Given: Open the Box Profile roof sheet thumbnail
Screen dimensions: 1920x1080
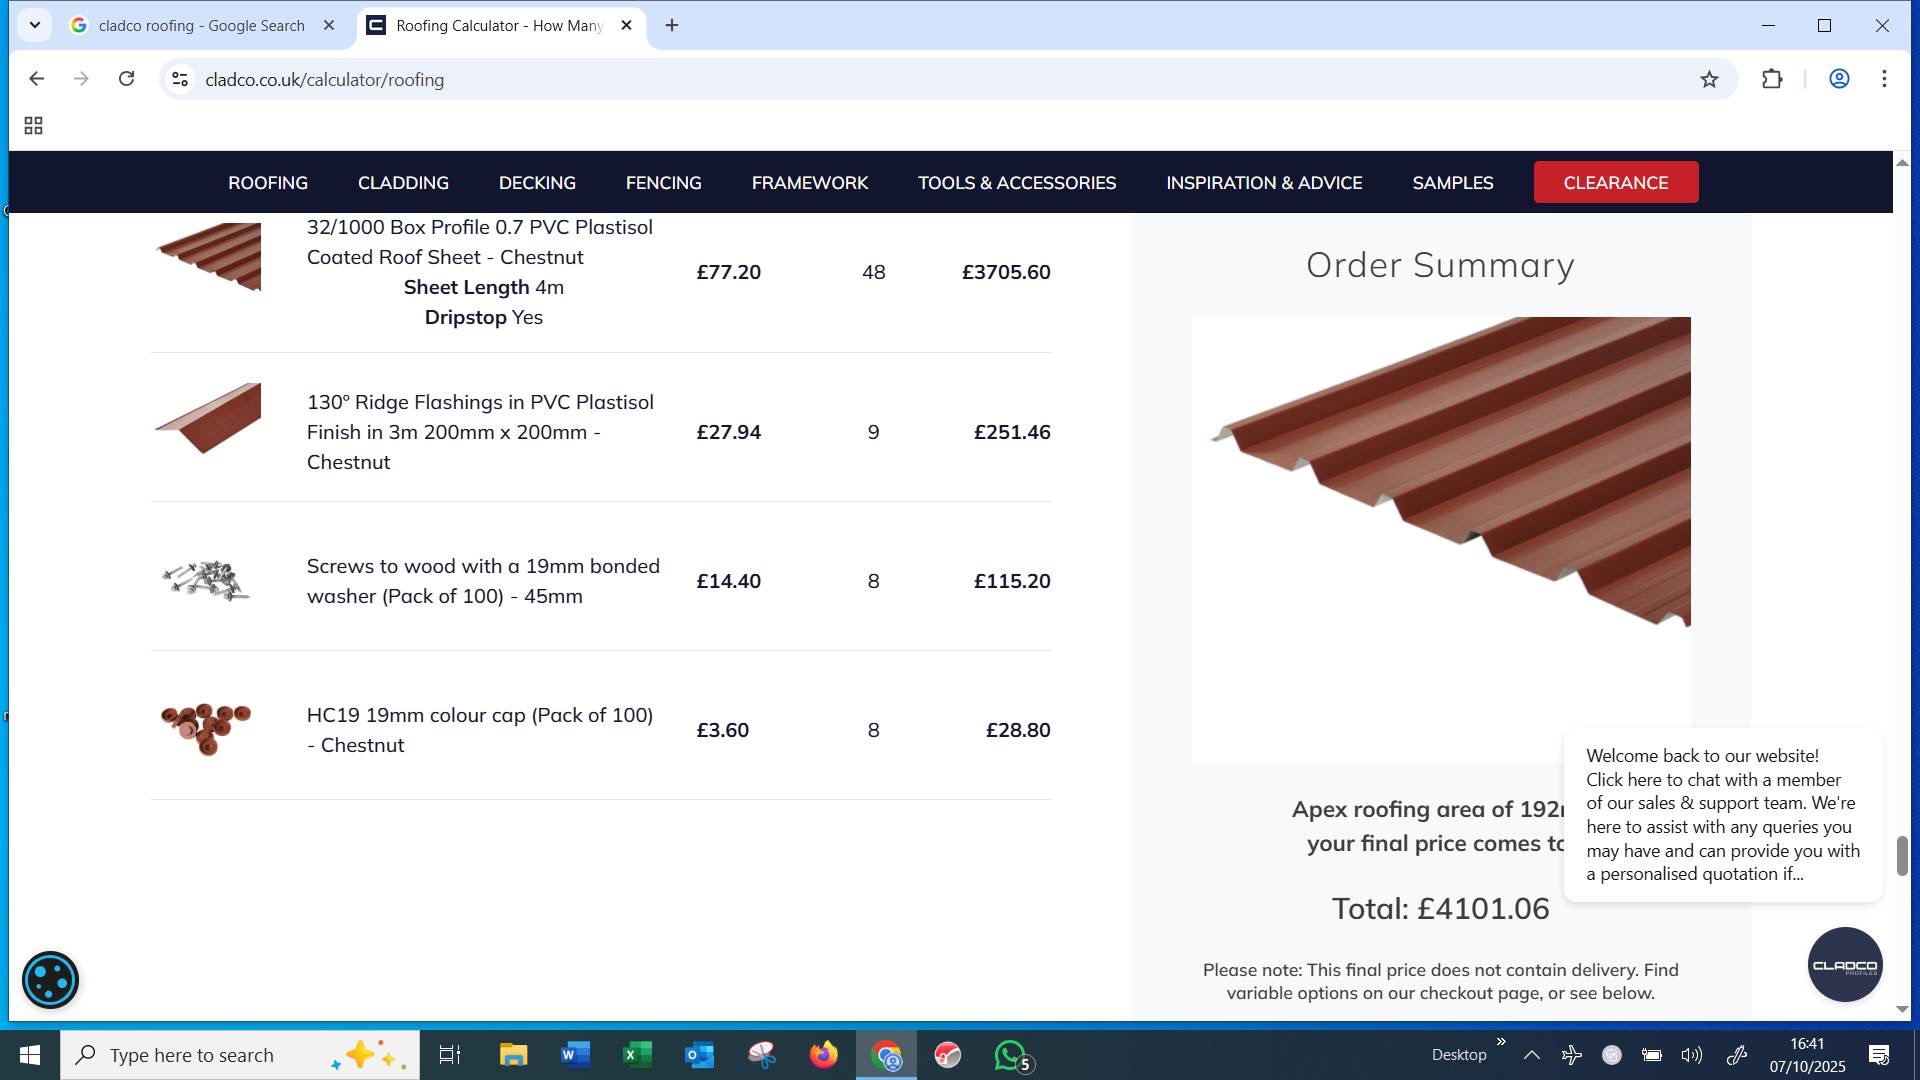Looking at the screenshot, I should pos(209,257).
